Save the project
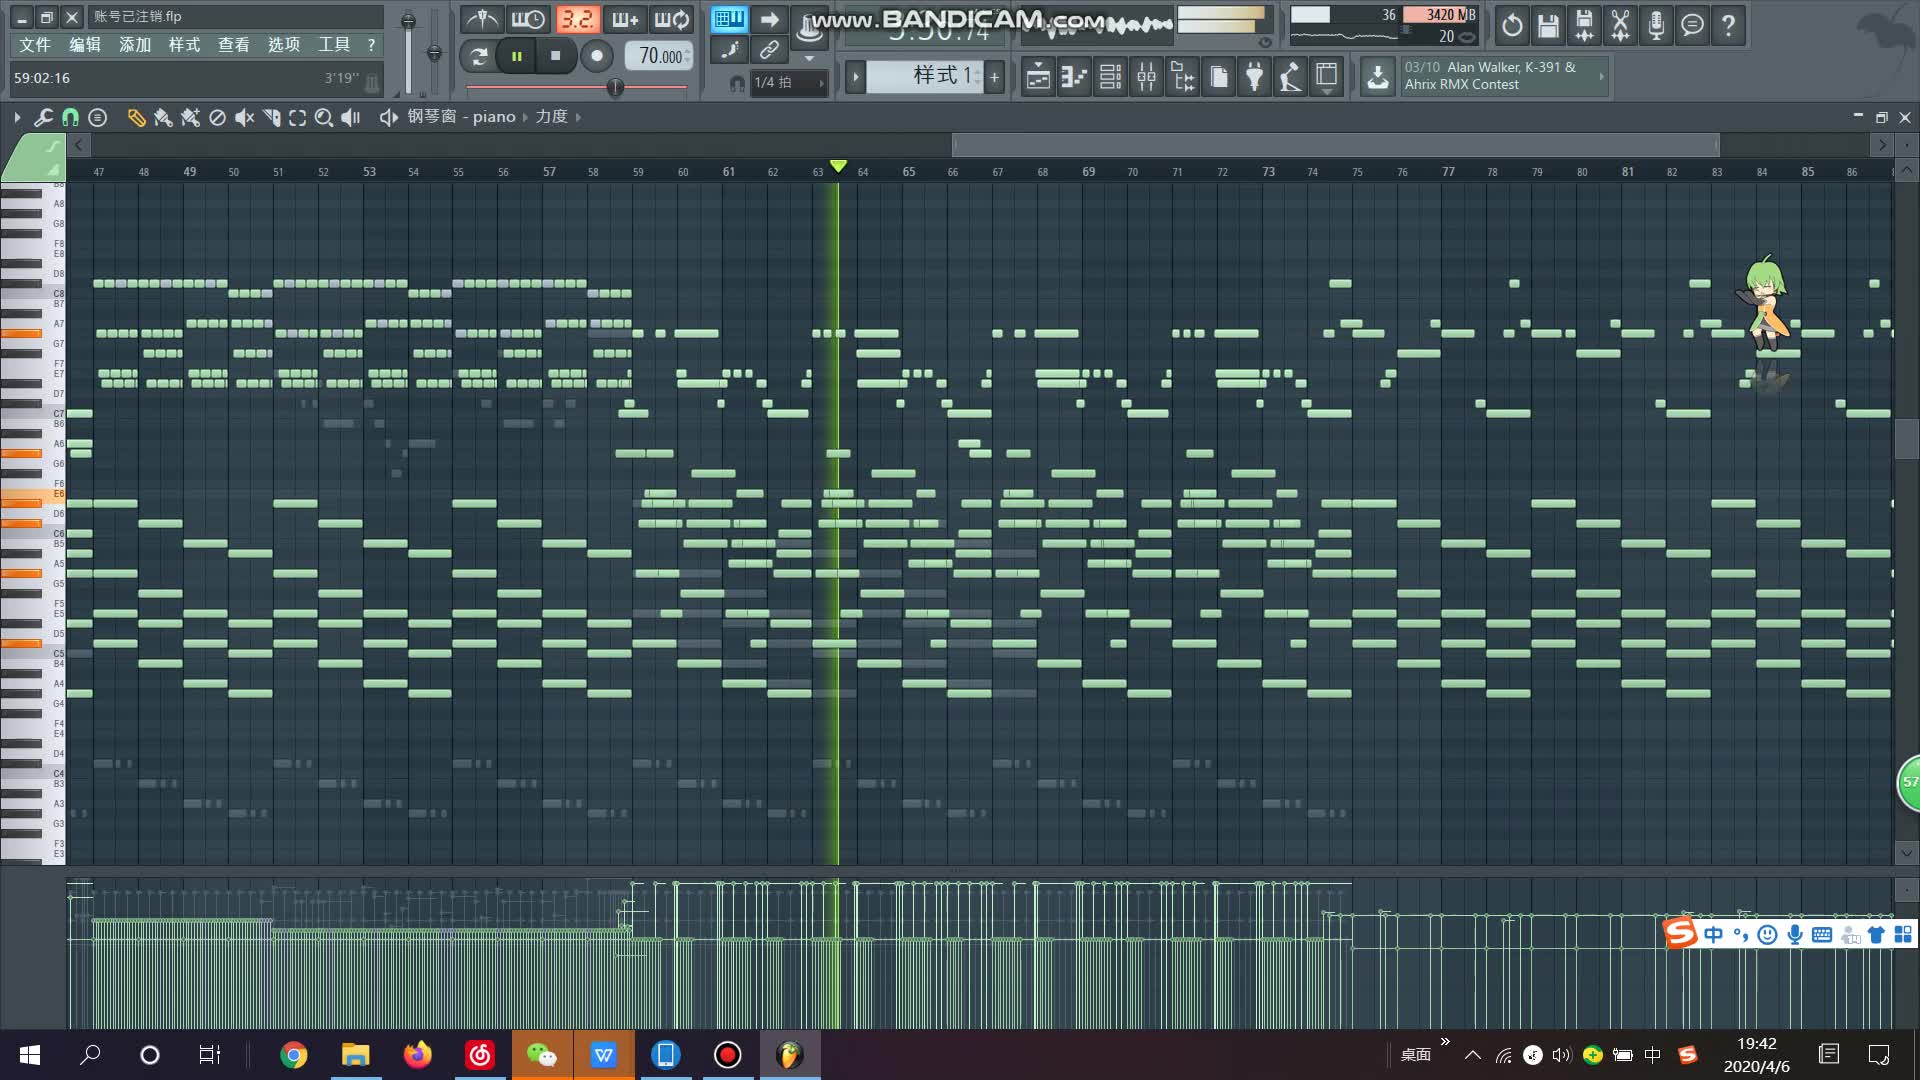 1548,26
